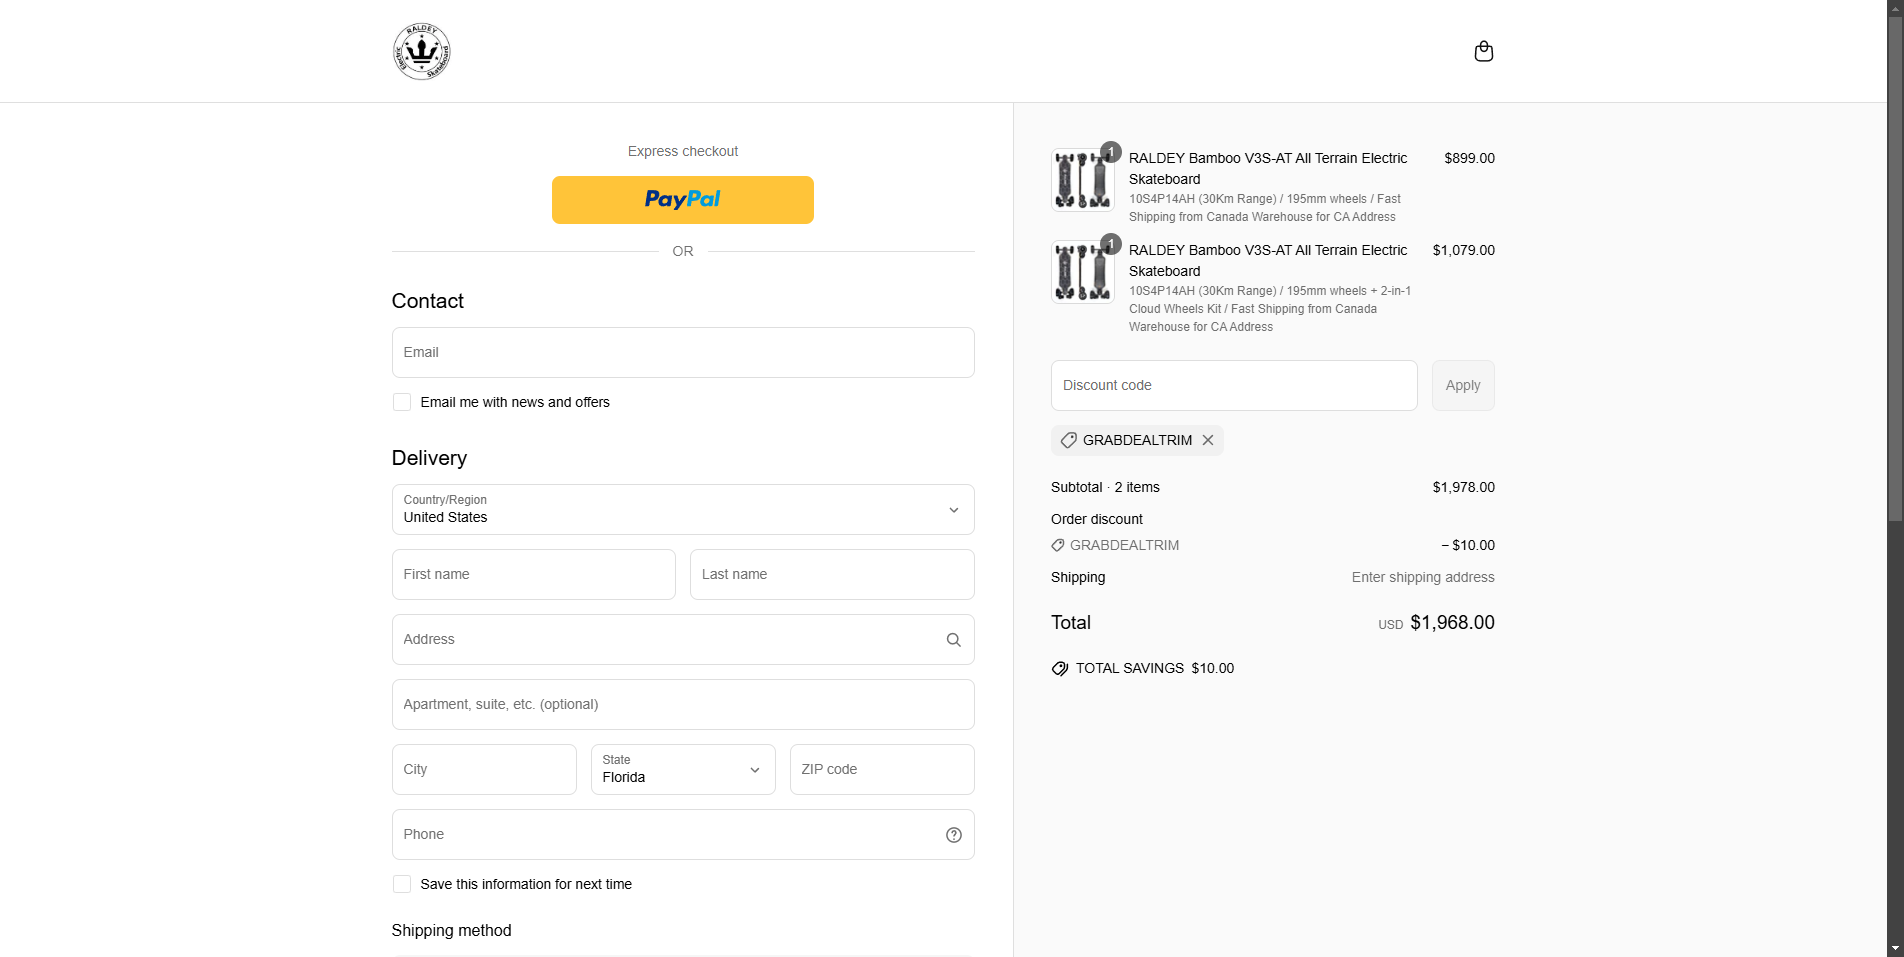The height and width of the screenshot is (957, 1904).
Task: Open the shopping bag cart icon
Action: 1483,51
